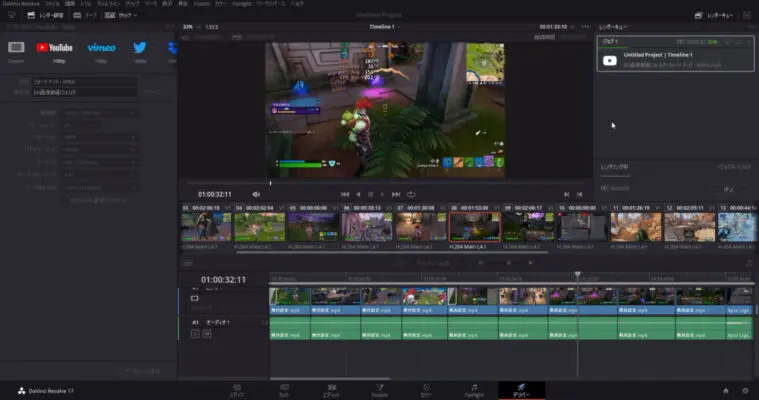The width and height of the screenshot is (759, 400).
Task: Play the timeline forward in viewer
Action: 382,194
